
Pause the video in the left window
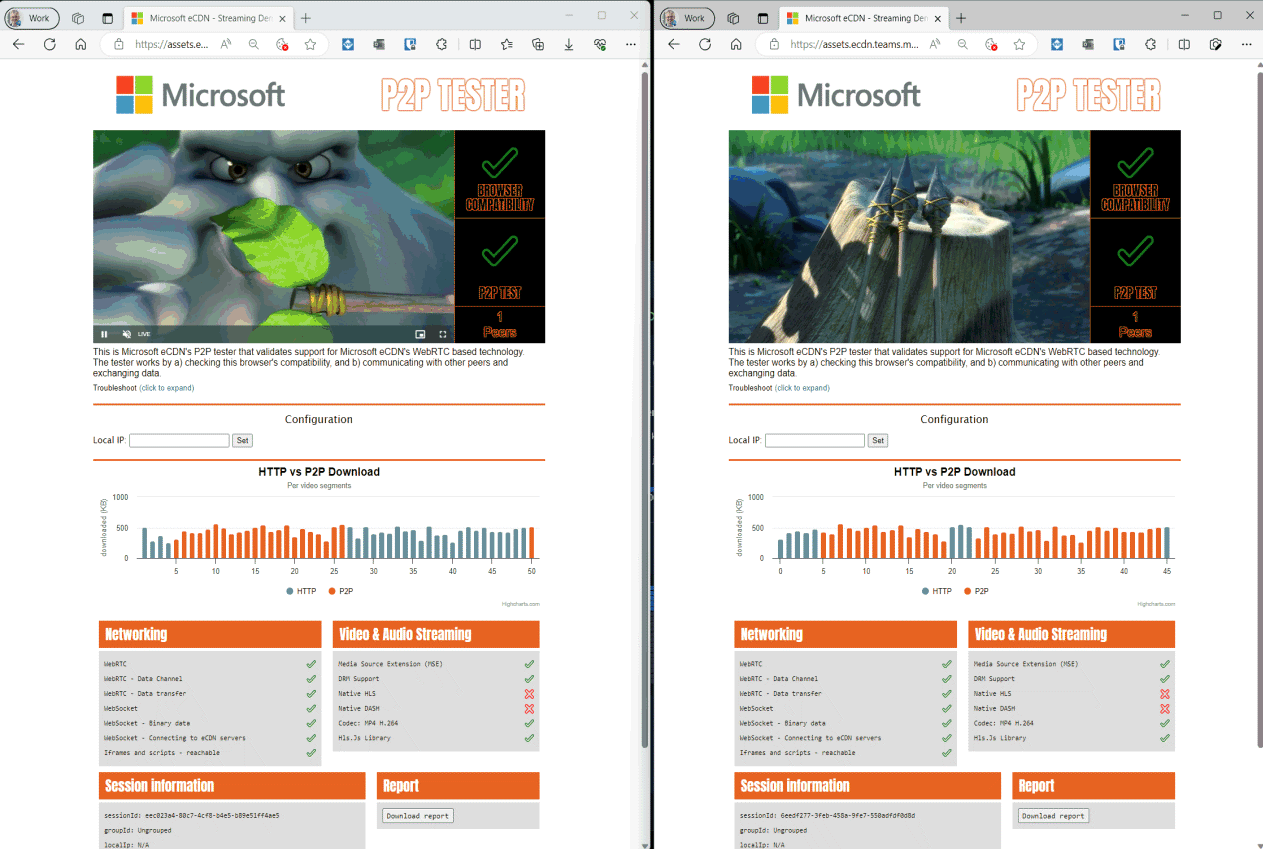(104, 334)
